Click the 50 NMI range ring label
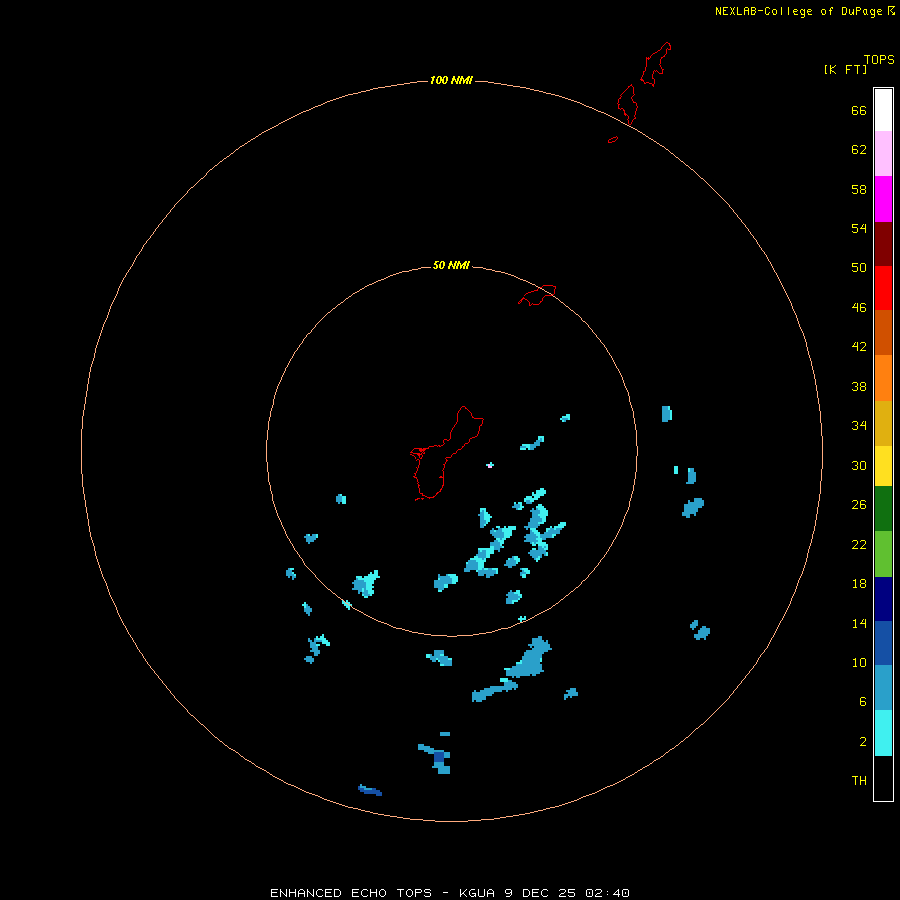 pyautogui.click(x=451, y=265)
